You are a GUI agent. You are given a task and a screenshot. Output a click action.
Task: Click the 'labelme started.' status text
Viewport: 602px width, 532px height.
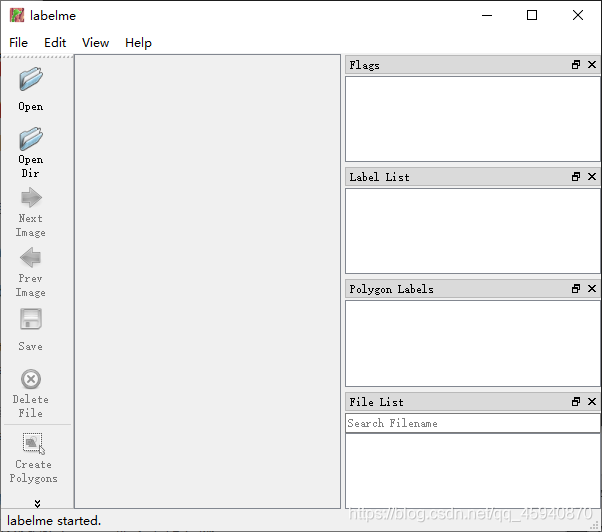point(54,521)
